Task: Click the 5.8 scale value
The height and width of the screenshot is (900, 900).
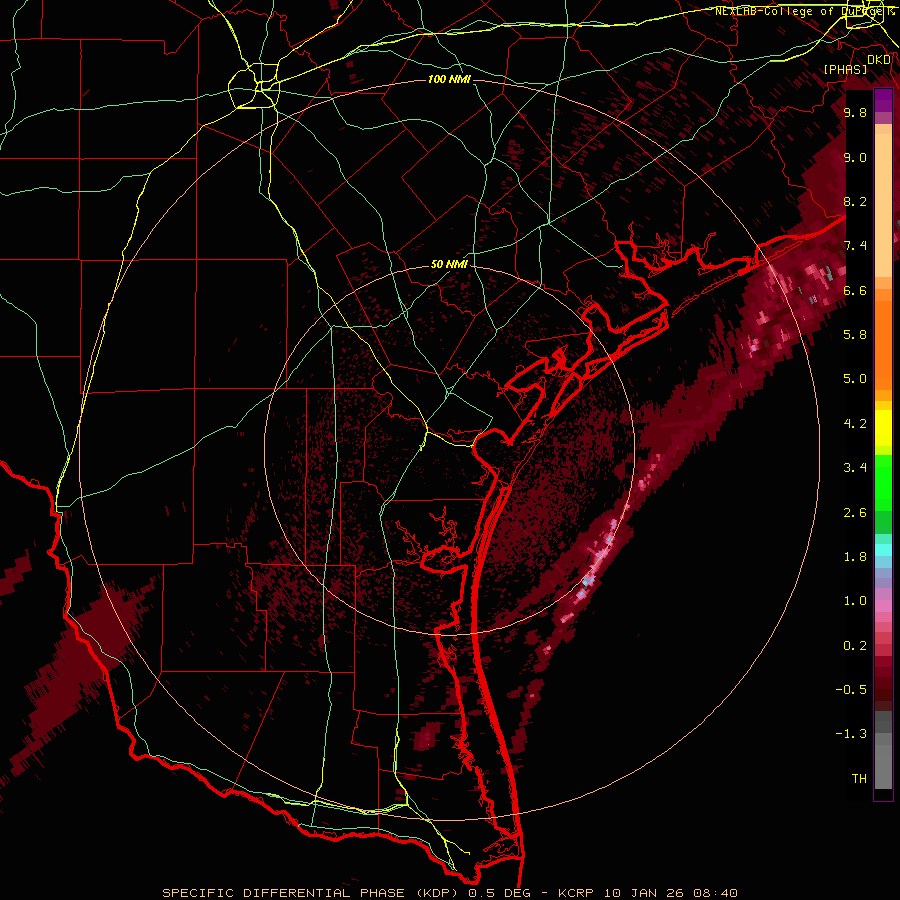Action: click(x=855, y=334)
